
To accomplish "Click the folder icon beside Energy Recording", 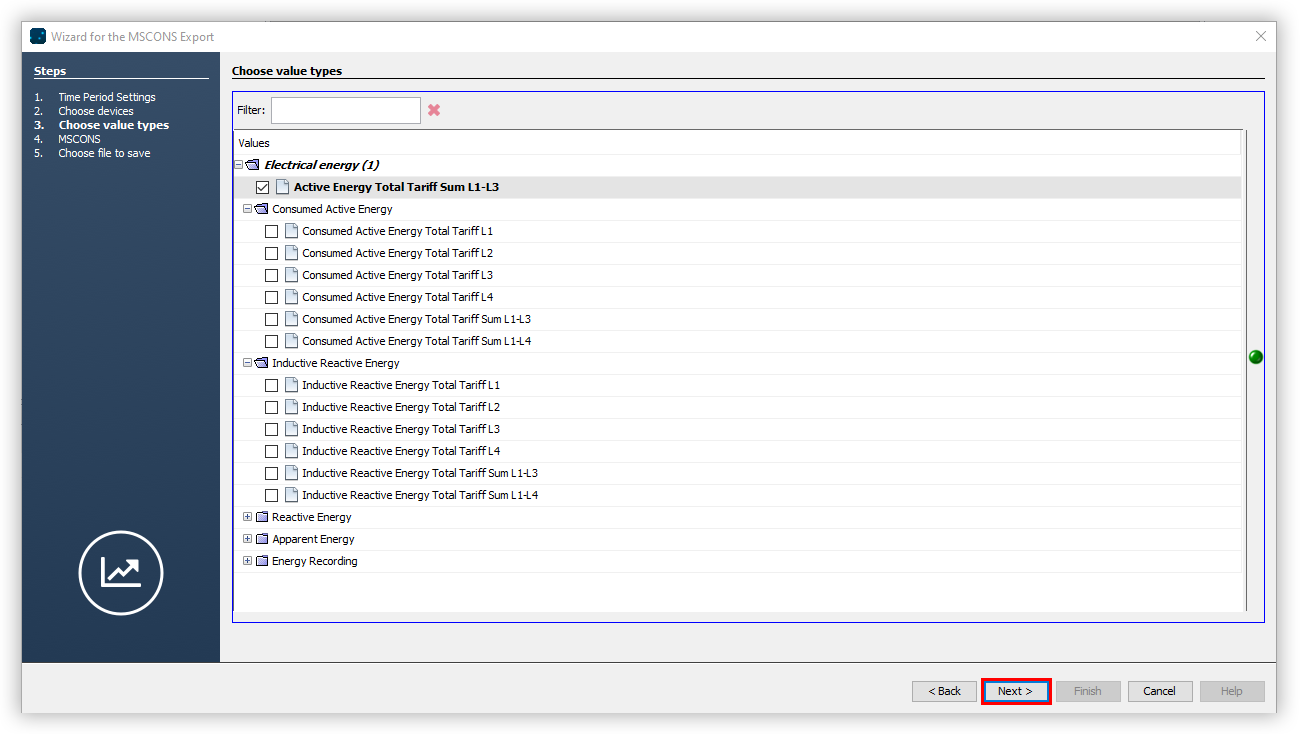I will tap(261, 560).
